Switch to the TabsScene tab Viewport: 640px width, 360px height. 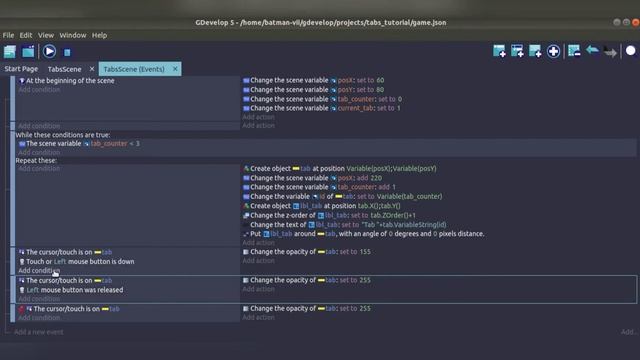(64, 69)
